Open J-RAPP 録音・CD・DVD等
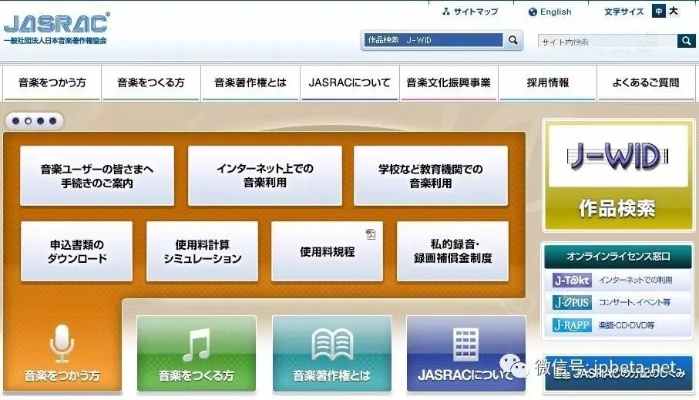Screen dimensions: 699x400 click(618, 325)
